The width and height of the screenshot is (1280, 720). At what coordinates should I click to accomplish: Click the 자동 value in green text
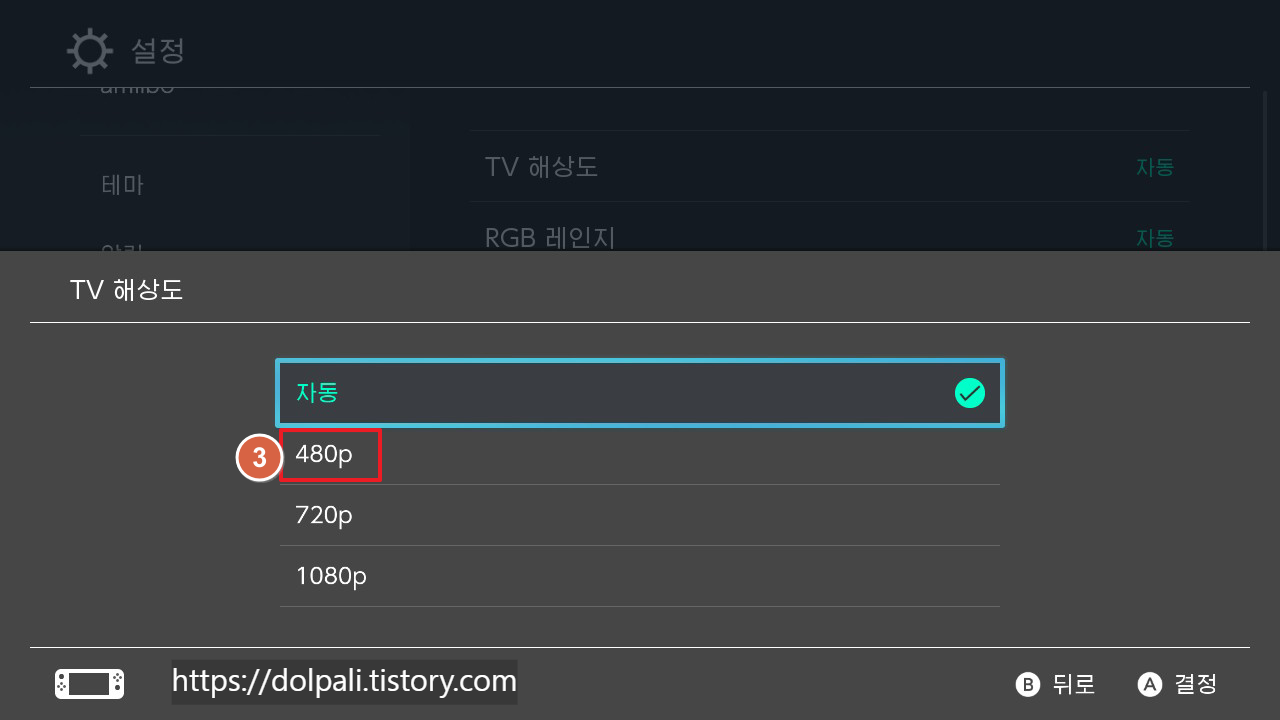click(x=1155, y=167)
